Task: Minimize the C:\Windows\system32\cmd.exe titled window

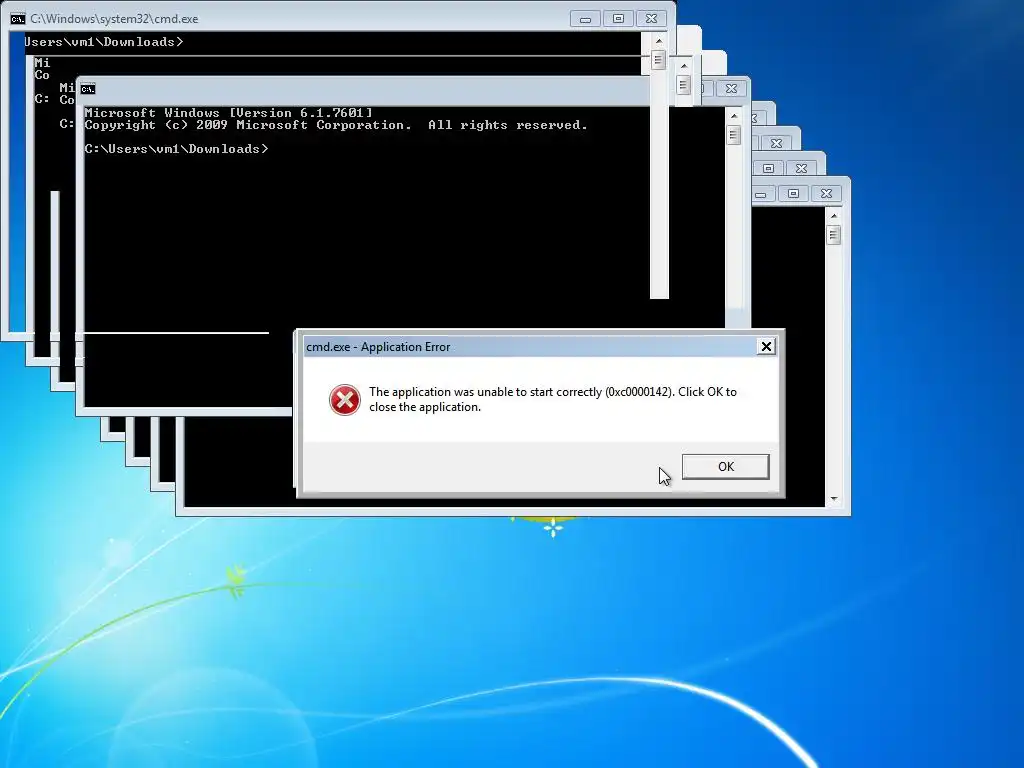Action: 585,19
